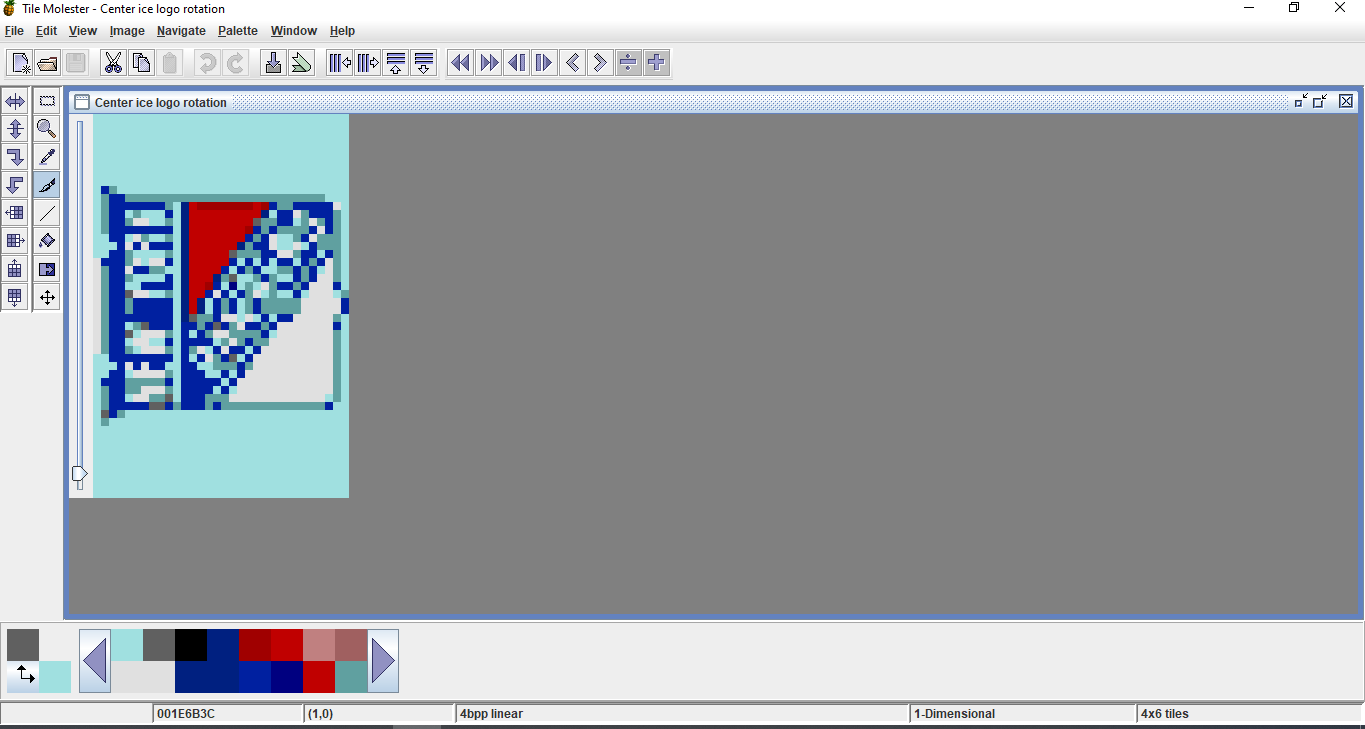Pick the Eyedropper color picker tool
The height and width of the screenshot is (729, 1365).
click(47, 157)
